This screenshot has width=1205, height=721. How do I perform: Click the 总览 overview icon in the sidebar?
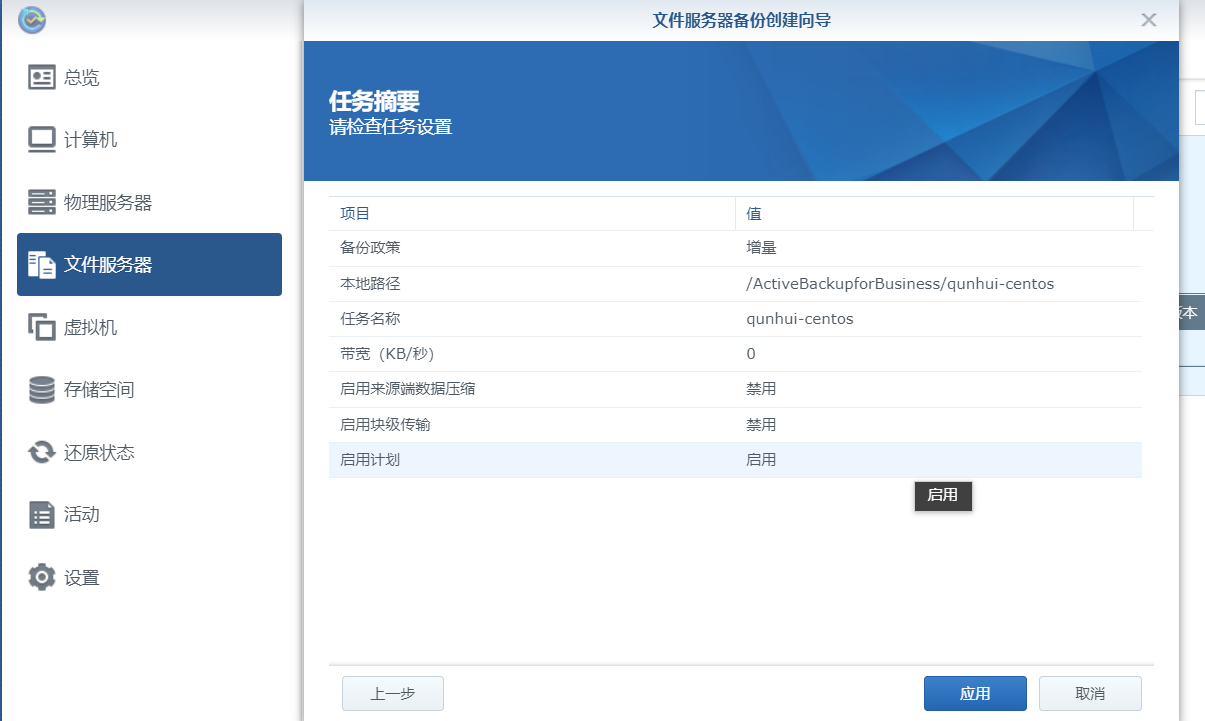(x=42, y=77)
